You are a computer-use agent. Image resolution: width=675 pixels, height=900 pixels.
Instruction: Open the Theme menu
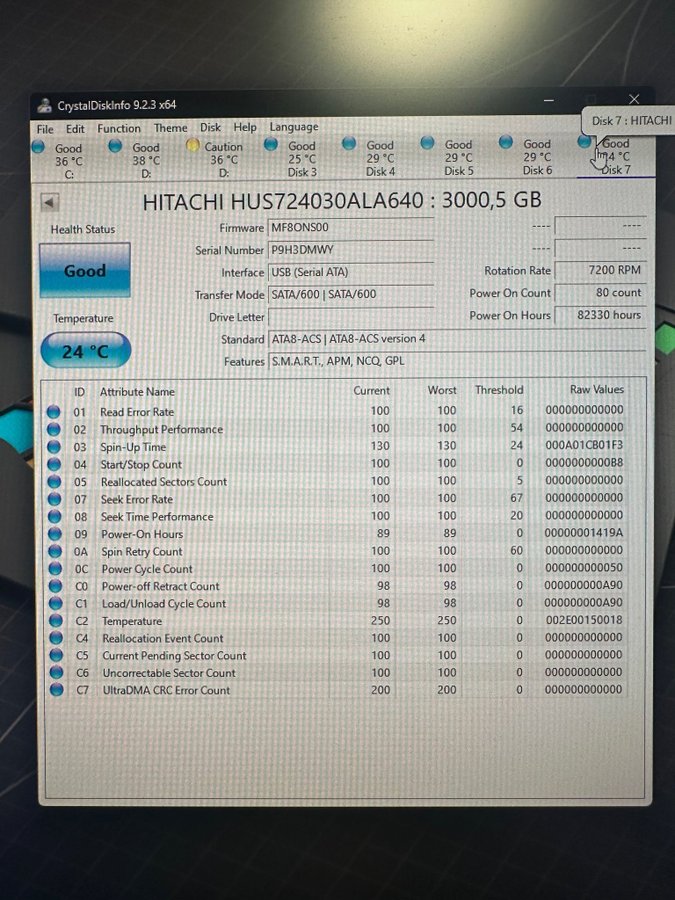coord(170,128)
